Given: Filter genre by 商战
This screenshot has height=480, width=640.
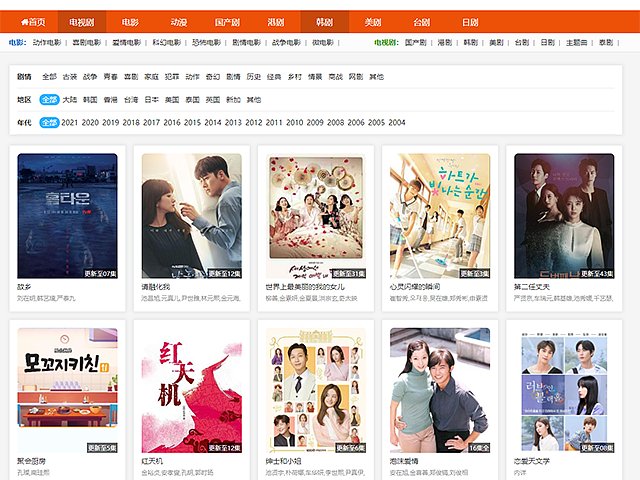Looking at the screenshot, I should tap(336, 77).
